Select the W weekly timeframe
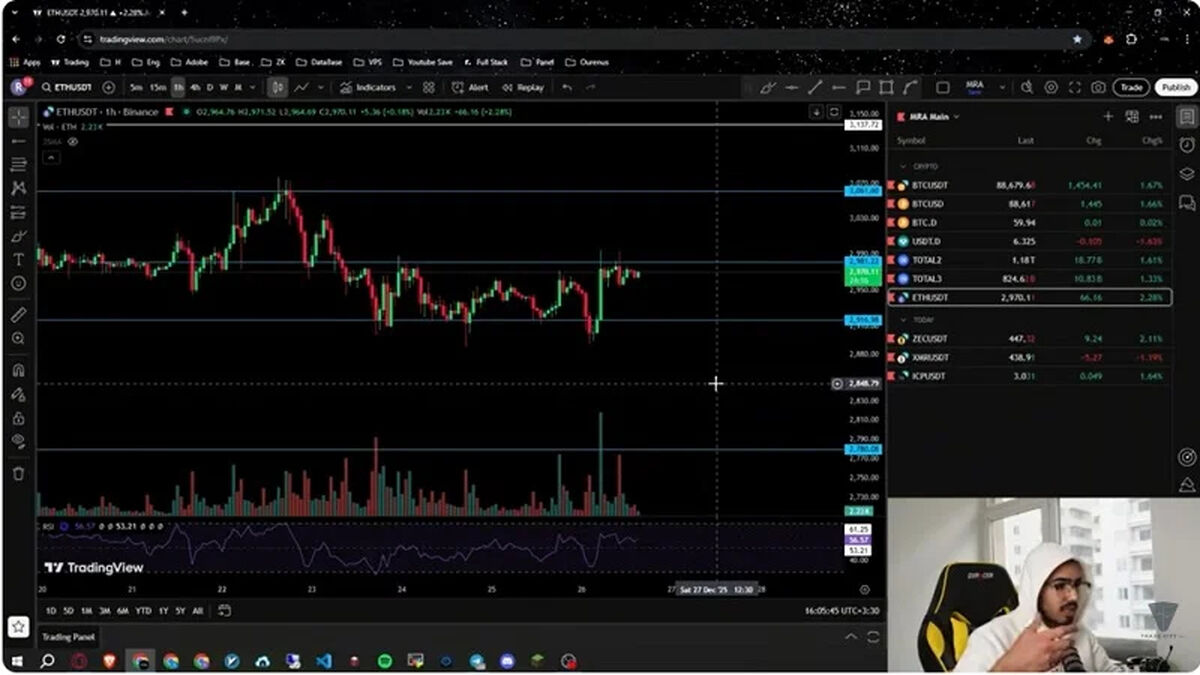Screen dimensions: 1200x675 [x=224, y=87]
